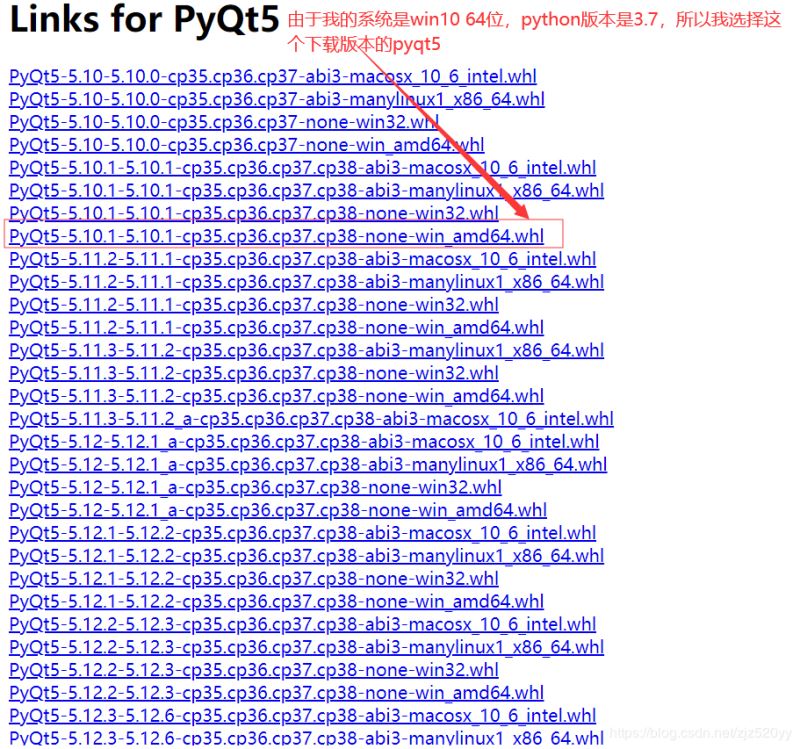Download PyQt5-5.11.3-5.11.2 none-win32.whl
Screen dimensions: 800x749
(x=254, y=373)
